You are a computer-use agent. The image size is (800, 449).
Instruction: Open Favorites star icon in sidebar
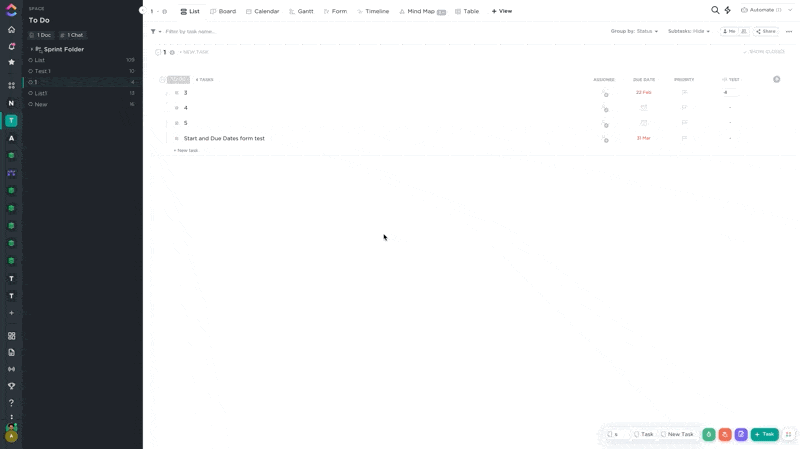pos(11,62)
